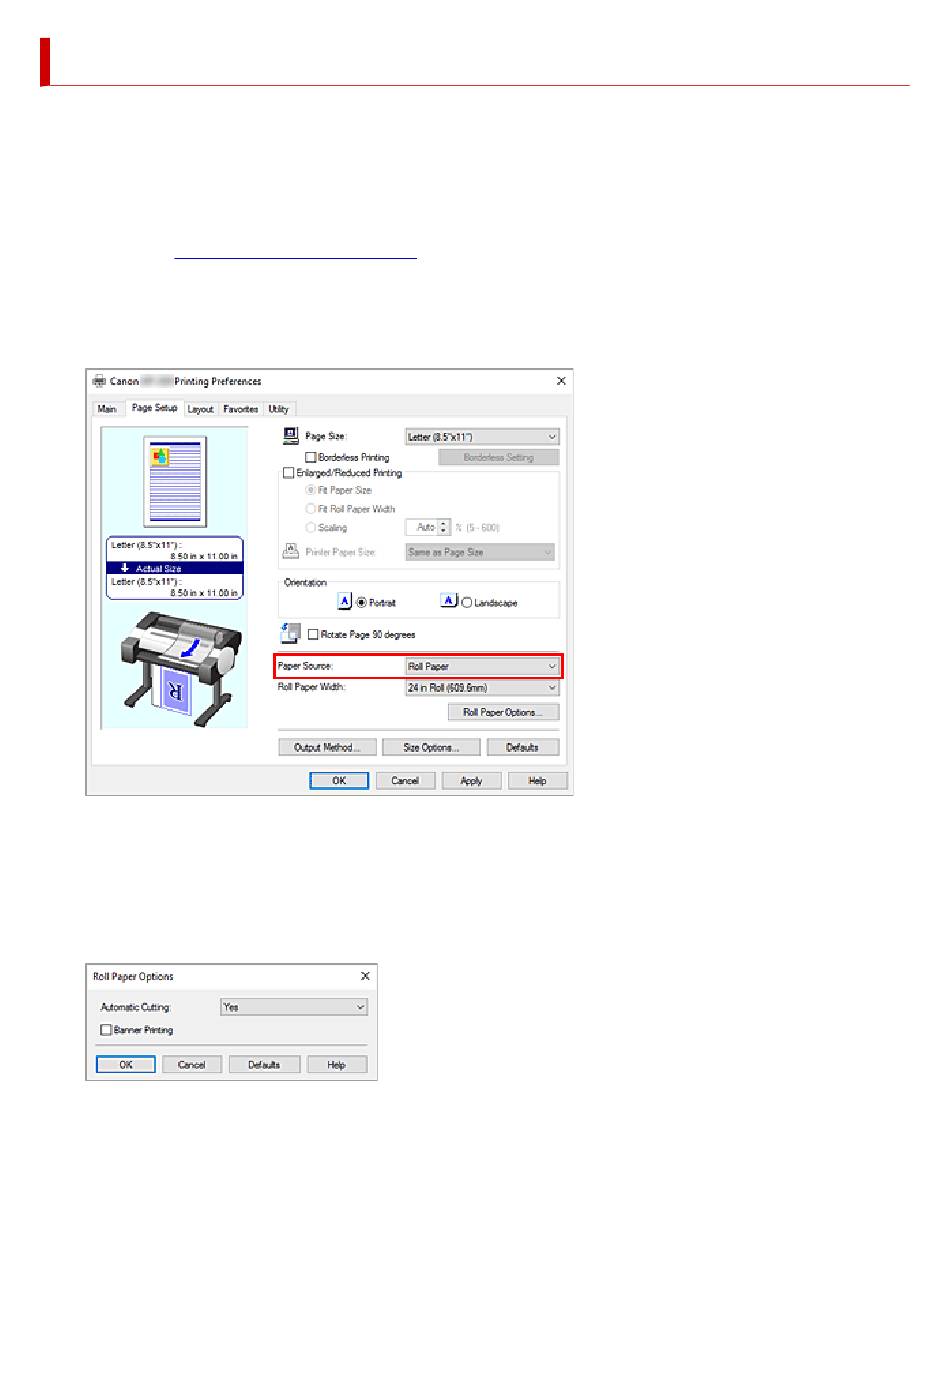Select Landscape orientation radio button
950x1397 pixels.
tap(467, 603)
